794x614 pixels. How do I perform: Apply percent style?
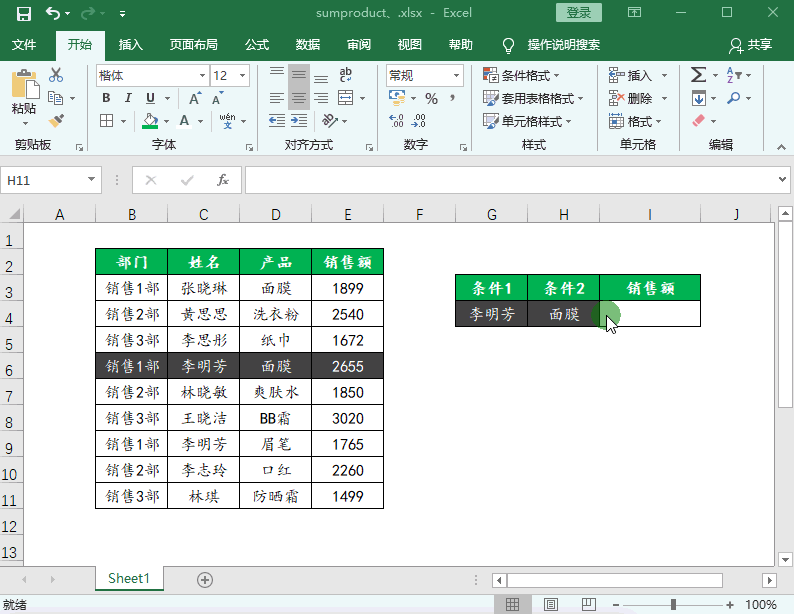coord(431,98)
